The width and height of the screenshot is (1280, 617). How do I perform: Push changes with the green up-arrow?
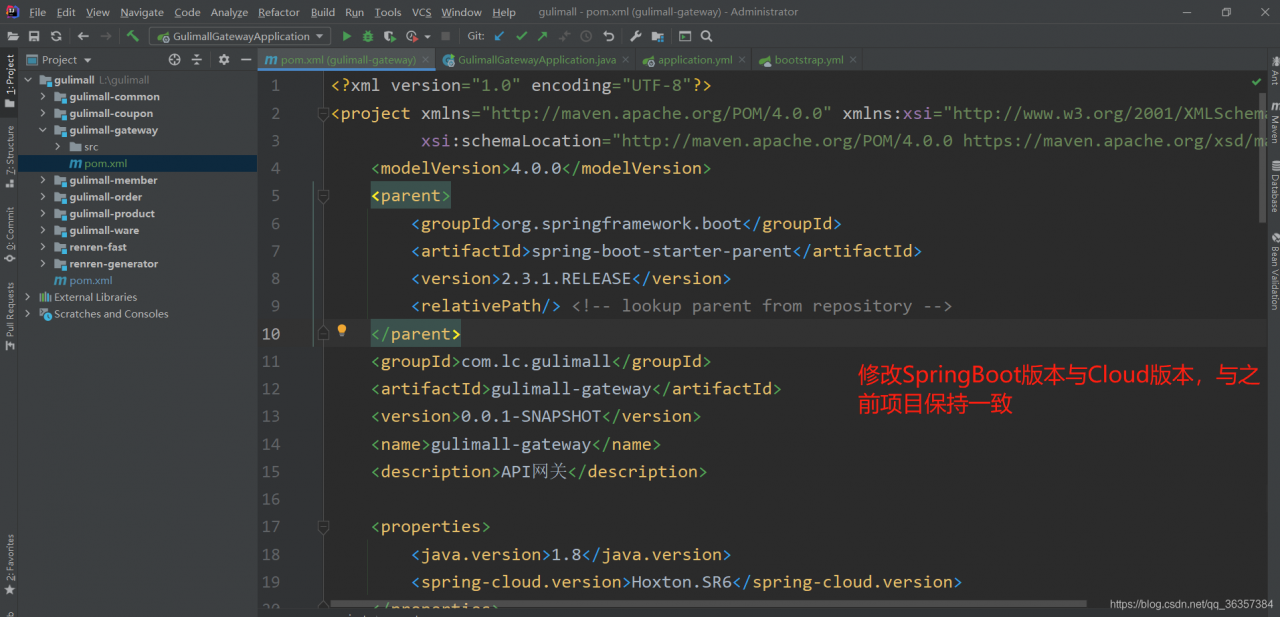(x=542, y=36)
